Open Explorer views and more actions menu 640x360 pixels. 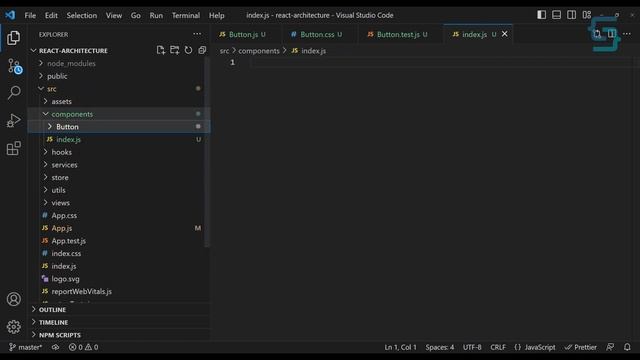click(x=197, y=34)
